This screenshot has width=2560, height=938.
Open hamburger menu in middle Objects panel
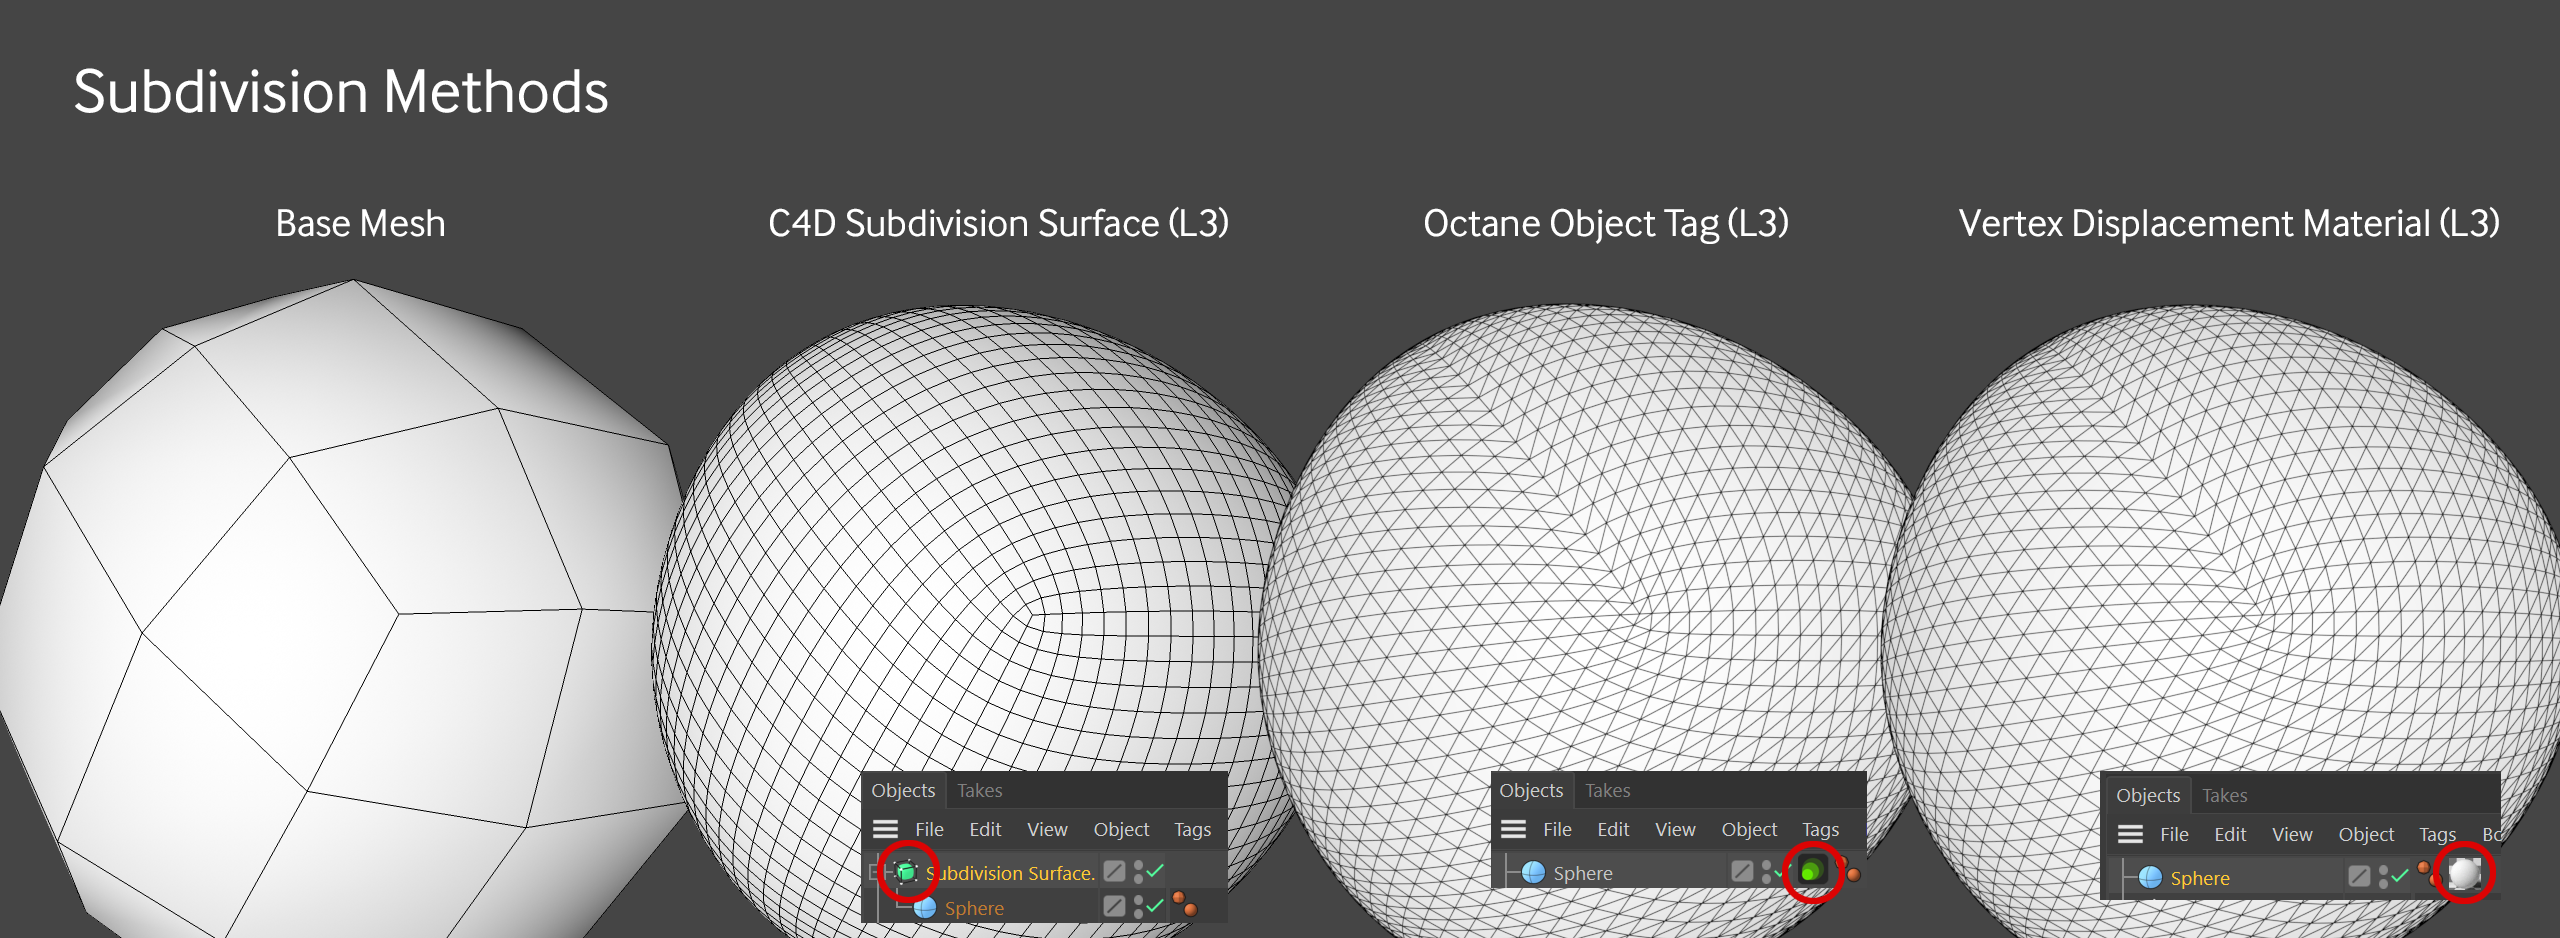1513,829
